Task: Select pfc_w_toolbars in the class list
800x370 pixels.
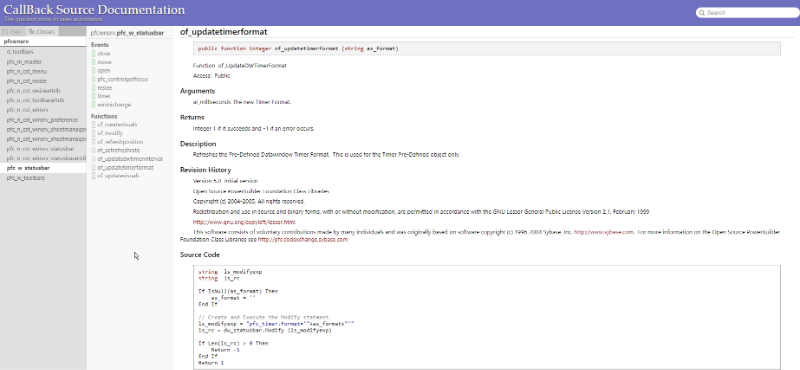Action: (26, 178)
